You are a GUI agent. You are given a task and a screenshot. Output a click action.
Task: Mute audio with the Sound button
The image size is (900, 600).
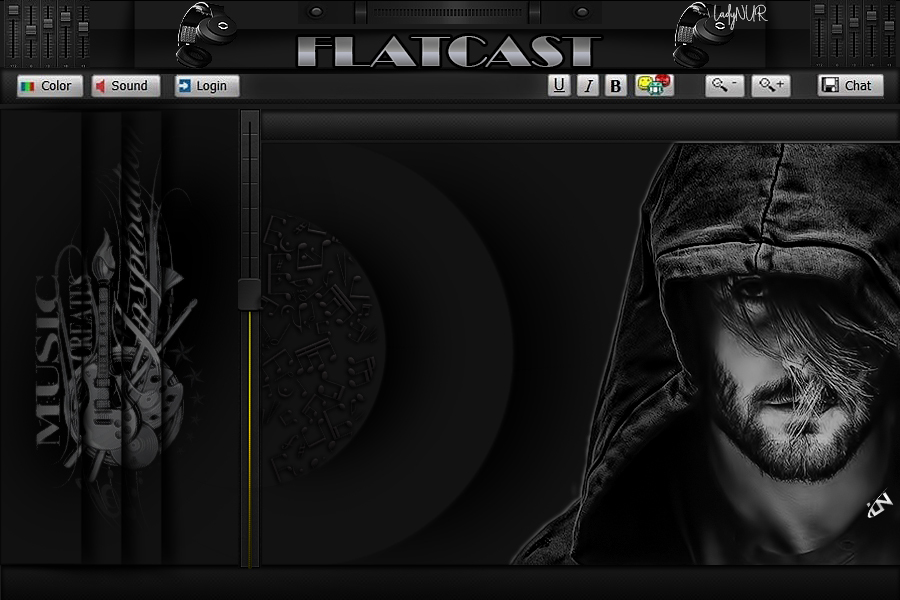(x=125, y=86)
